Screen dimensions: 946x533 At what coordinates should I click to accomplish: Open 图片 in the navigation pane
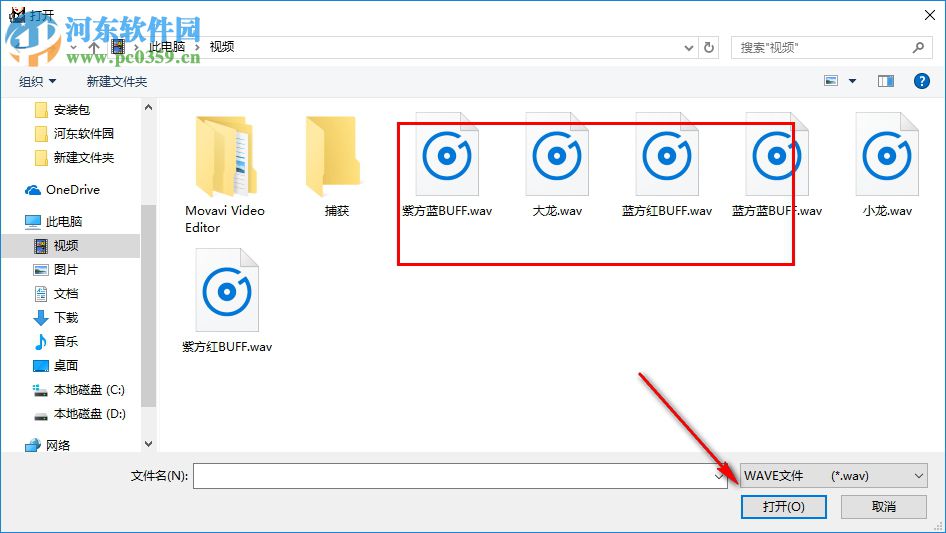[x=56, y=270]
